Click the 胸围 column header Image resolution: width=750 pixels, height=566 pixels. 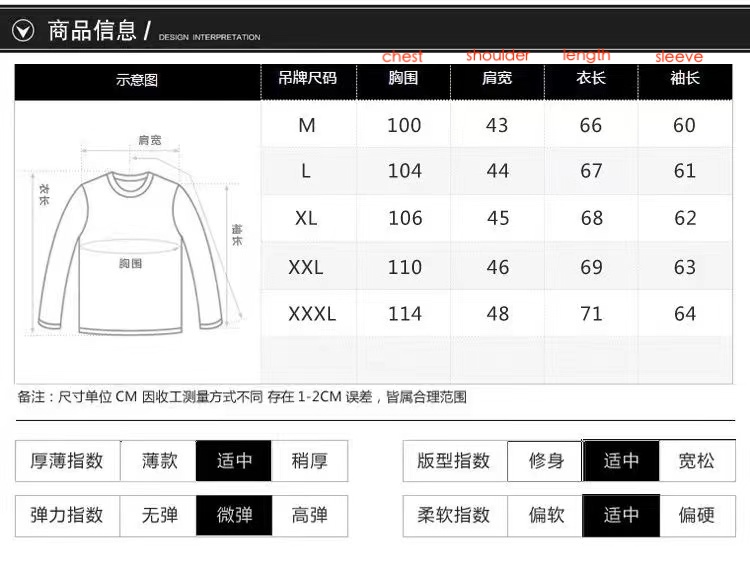tap(403, 79)
